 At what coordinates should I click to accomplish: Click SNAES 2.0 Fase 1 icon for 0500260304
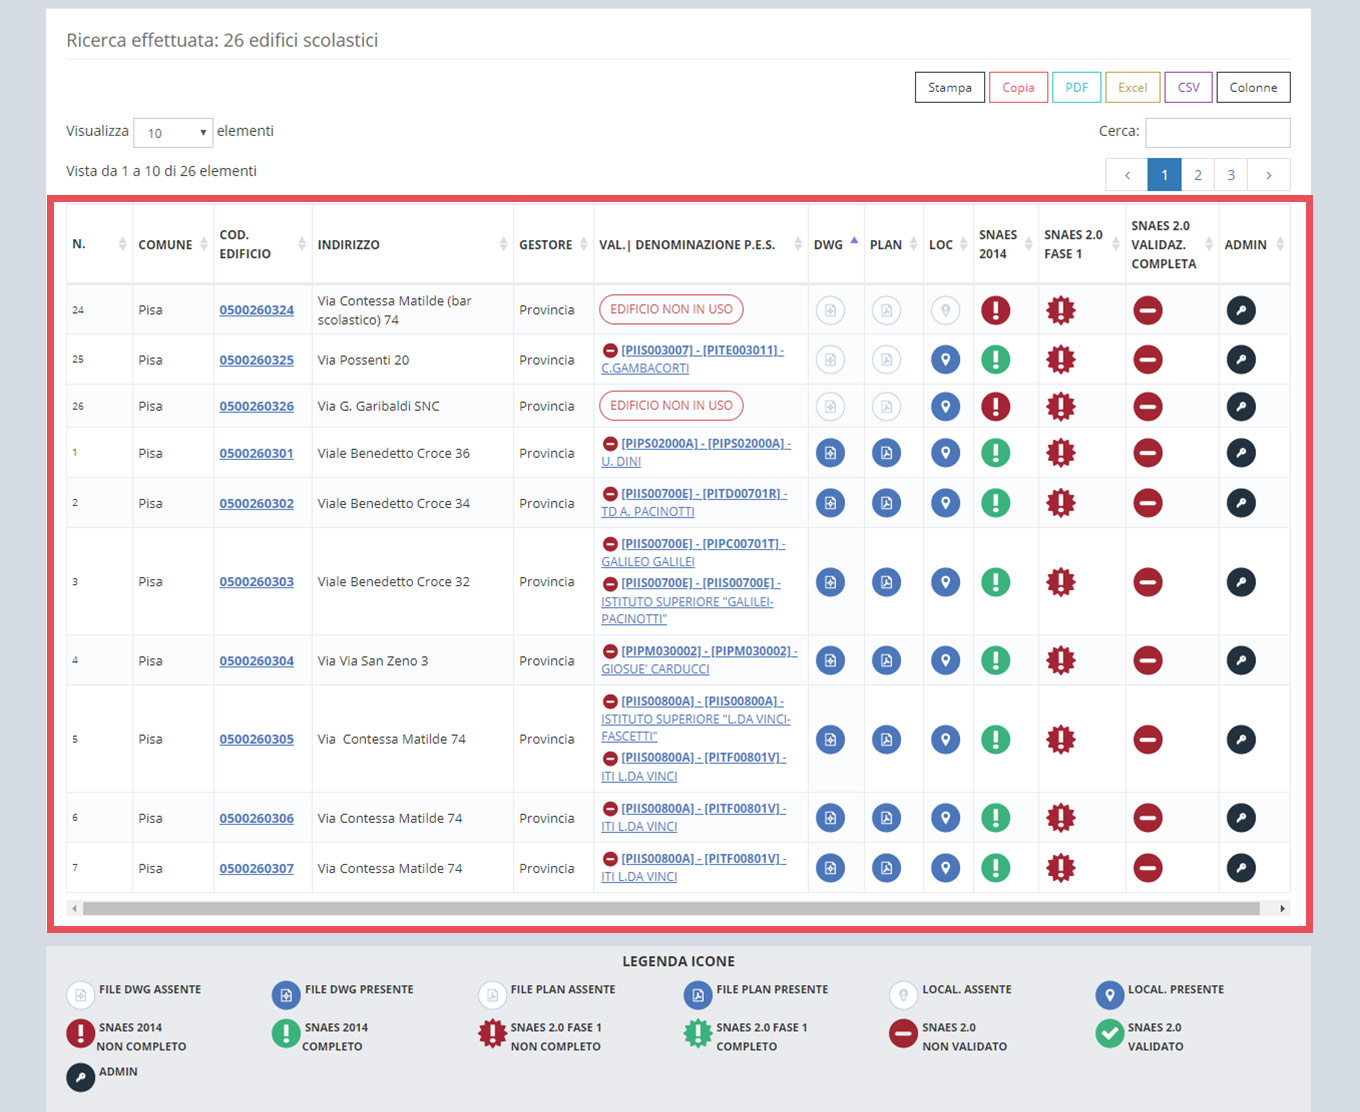click(1061, 660)
